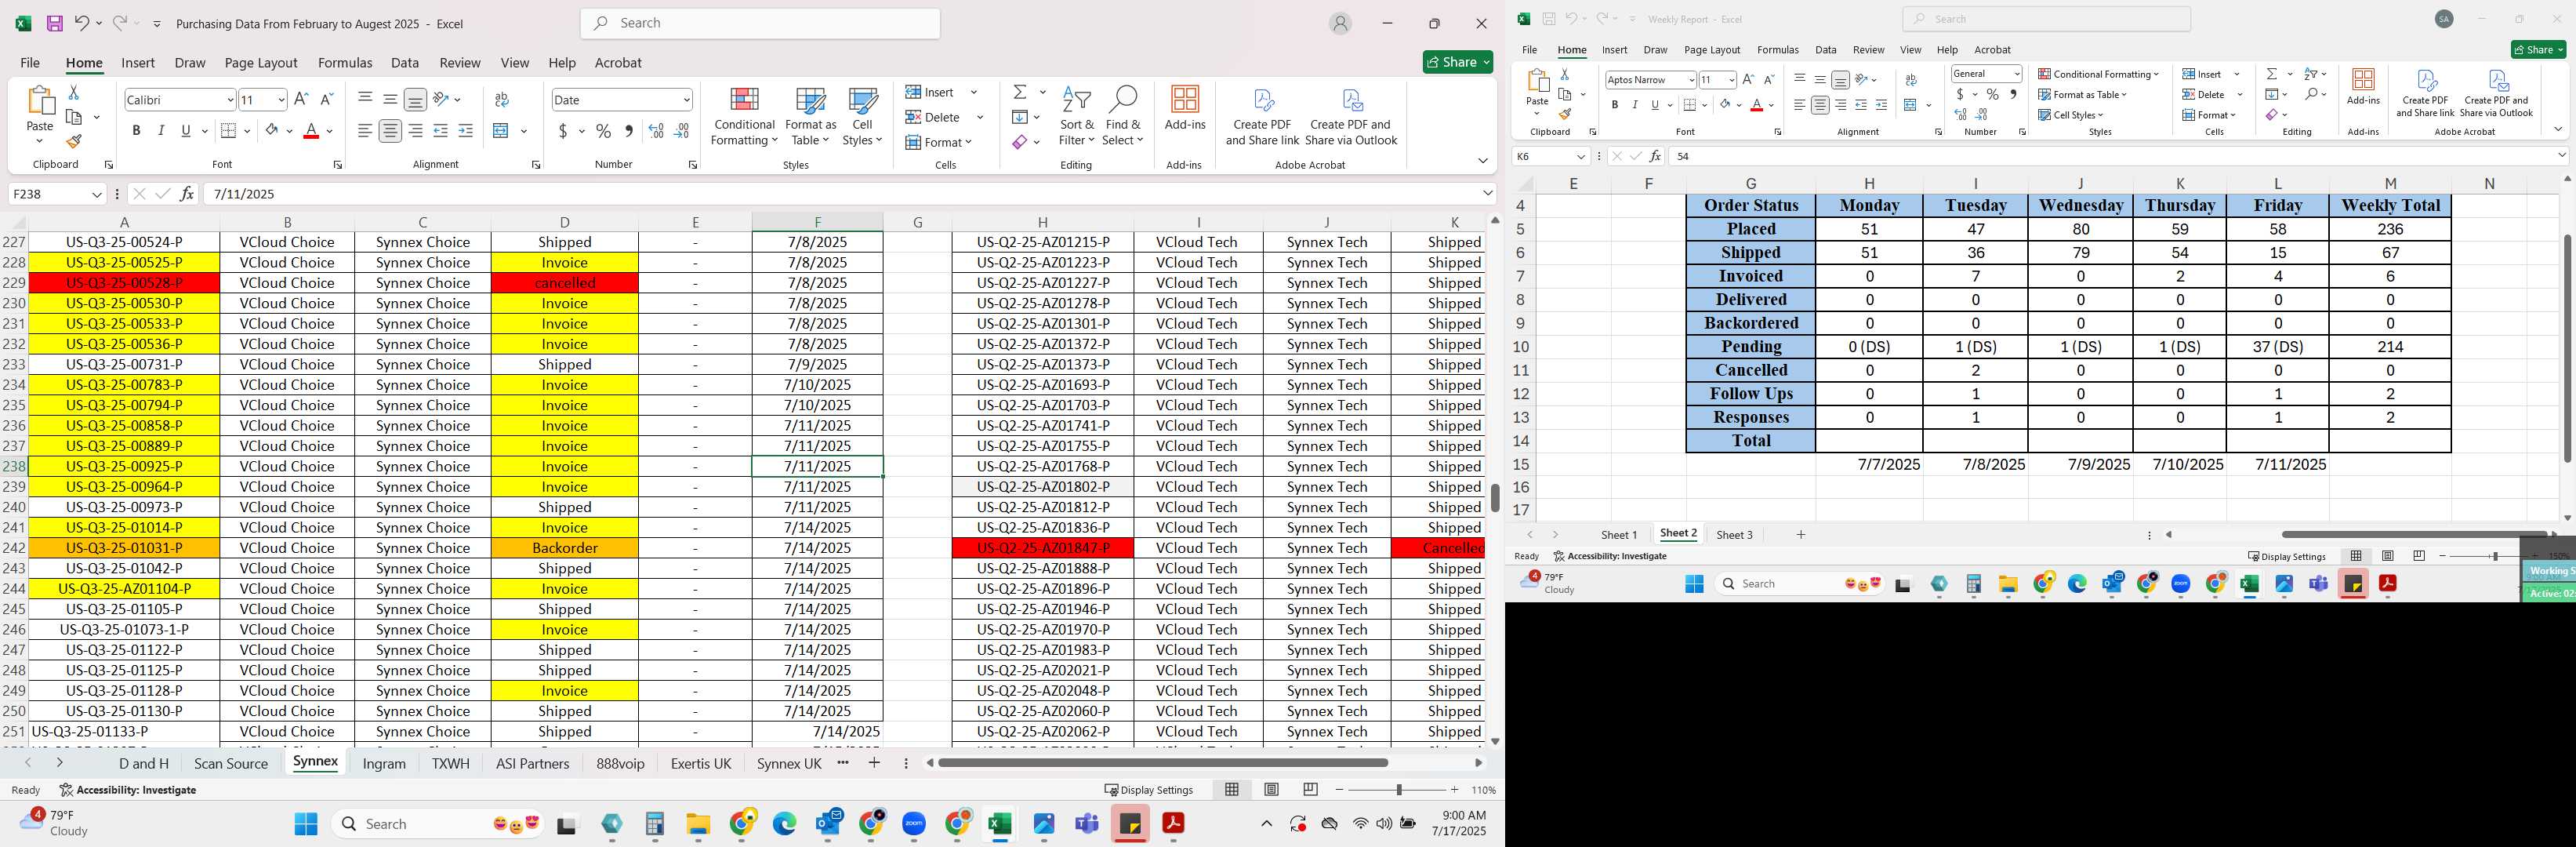This screenshot has height=847, width=2576.
Task: Click Merge & Center in Purchasing Data ribbon
Action: (502, 131)
